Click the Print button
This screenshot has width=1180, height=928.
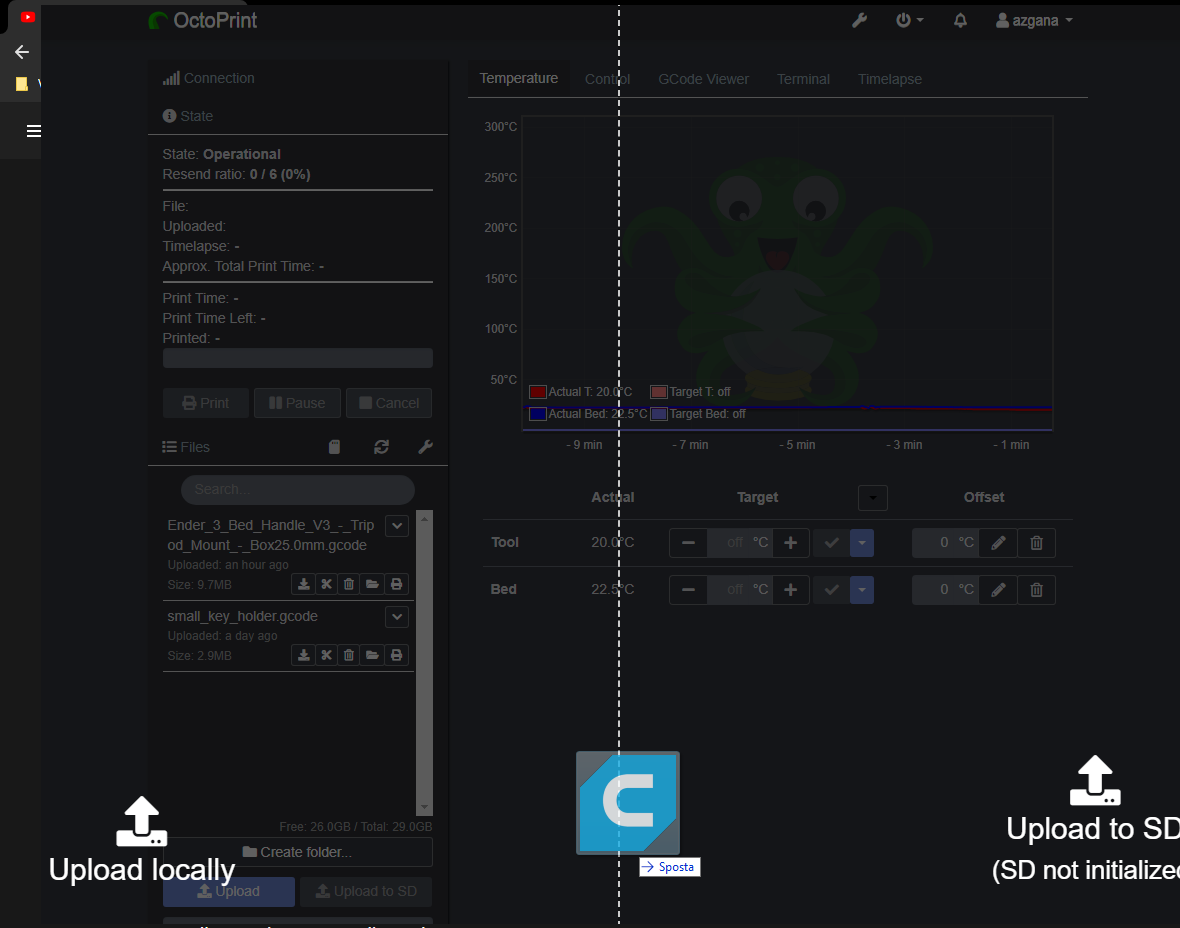(205, 403)
